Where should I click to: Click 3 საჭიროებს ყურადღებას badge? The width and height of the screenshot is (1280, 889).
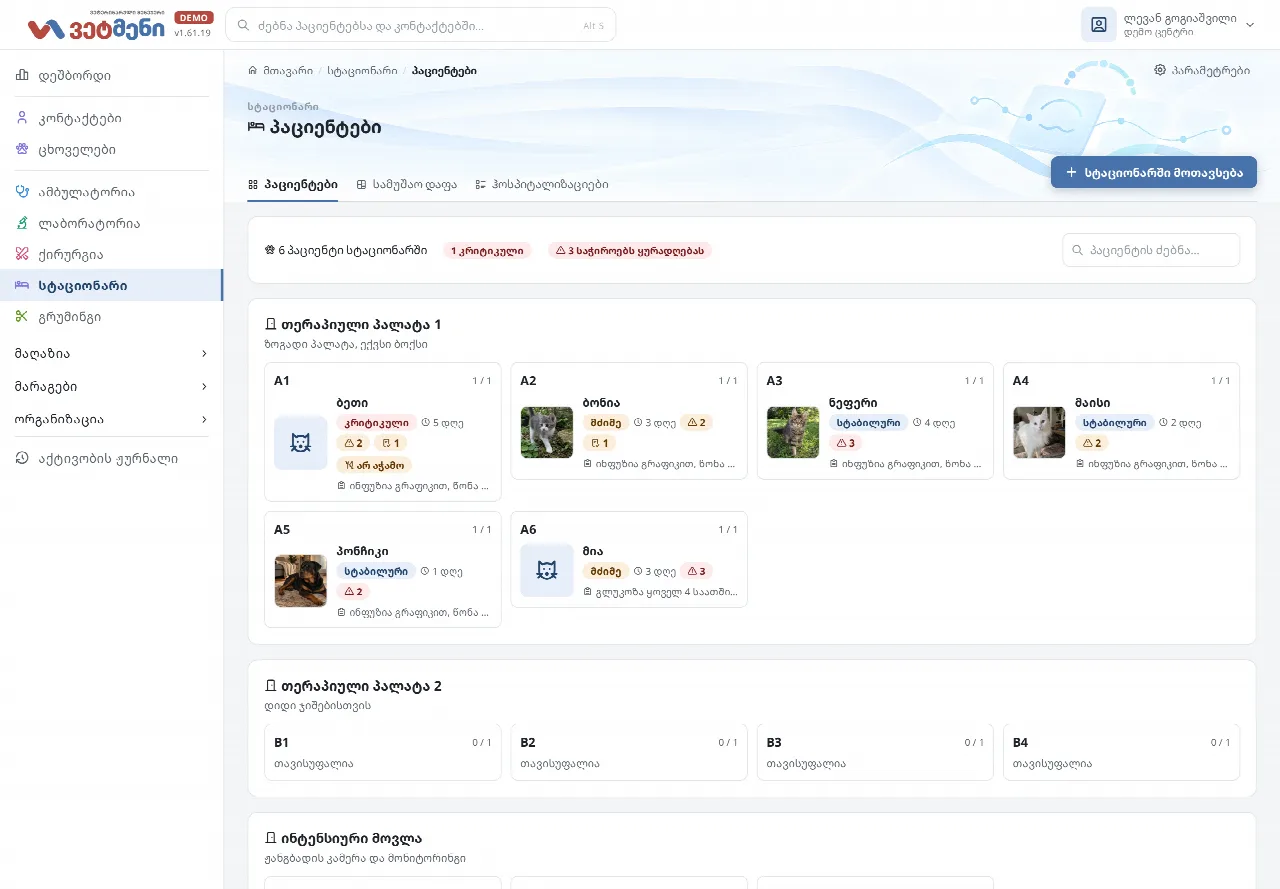(629, 250)
